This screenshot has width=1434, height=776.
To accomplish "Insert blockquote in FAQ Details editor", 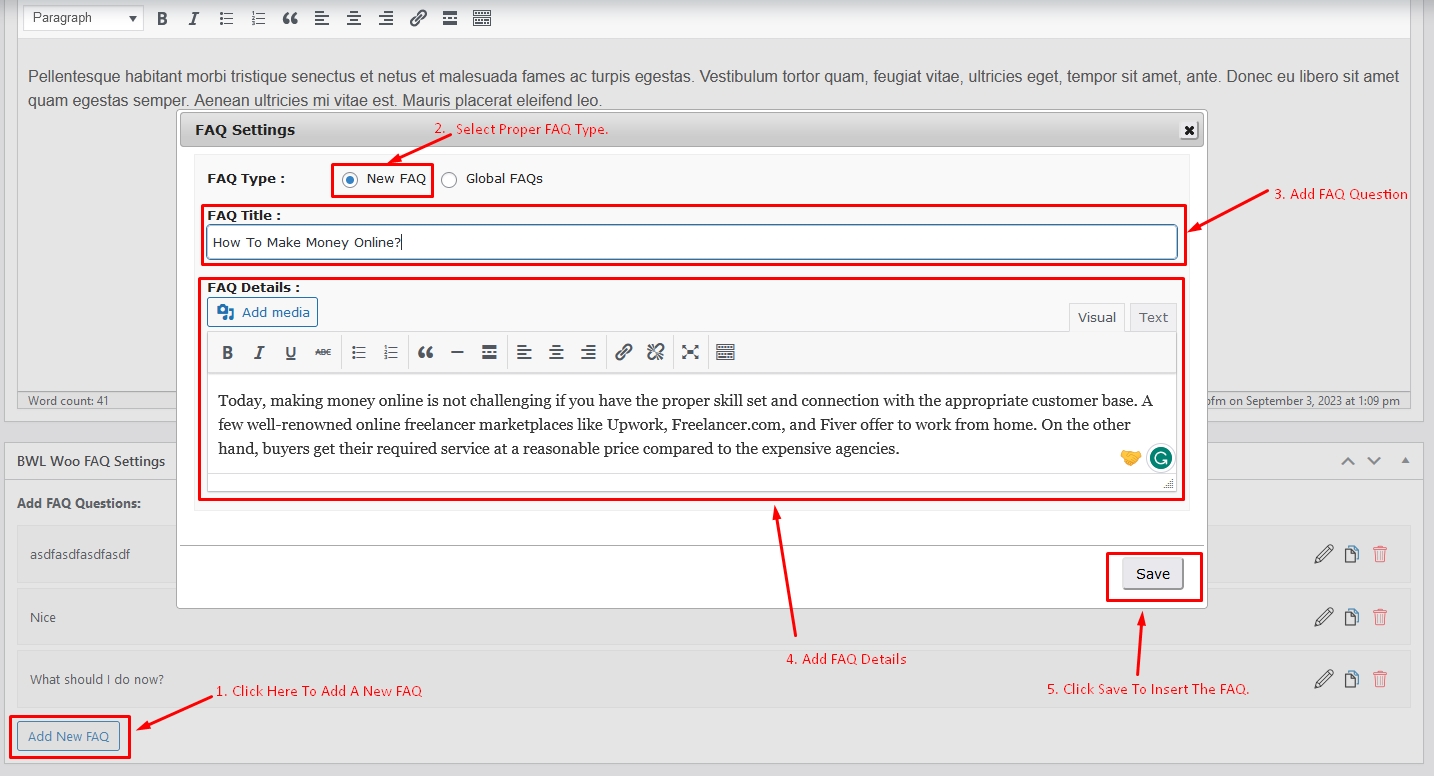I will tap(426, 352).
